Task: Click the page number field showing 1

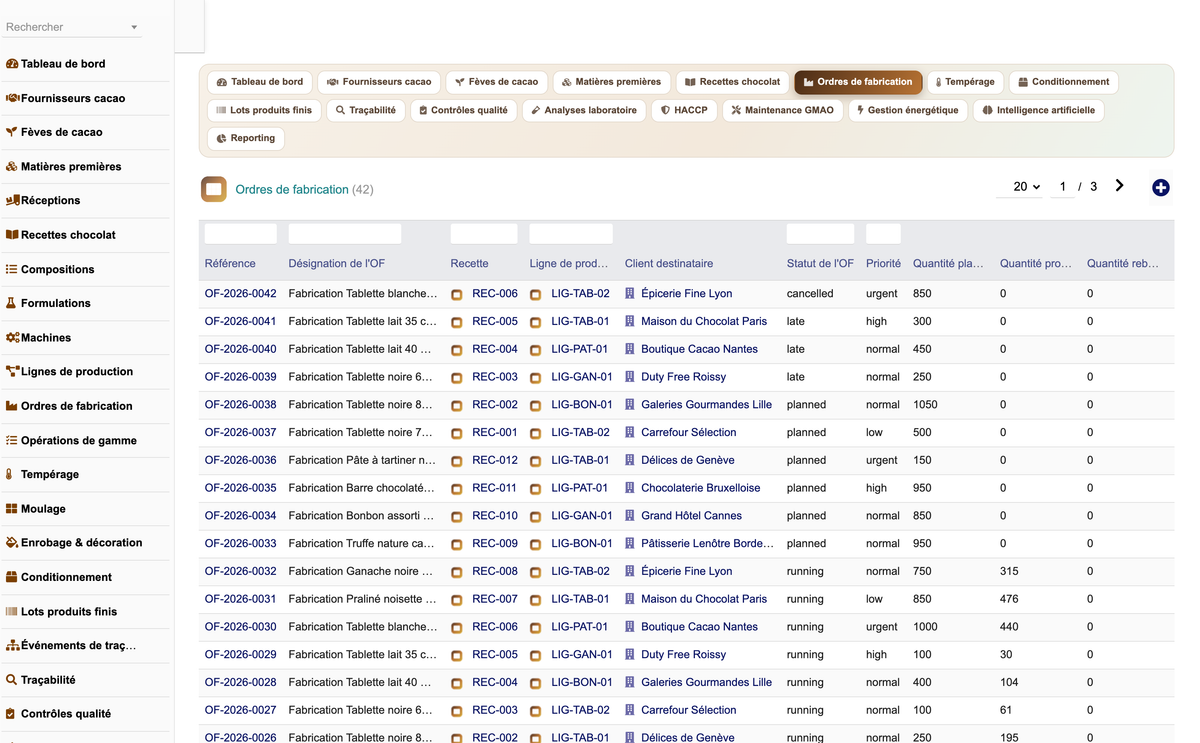Action: [x=1062, y=187]
